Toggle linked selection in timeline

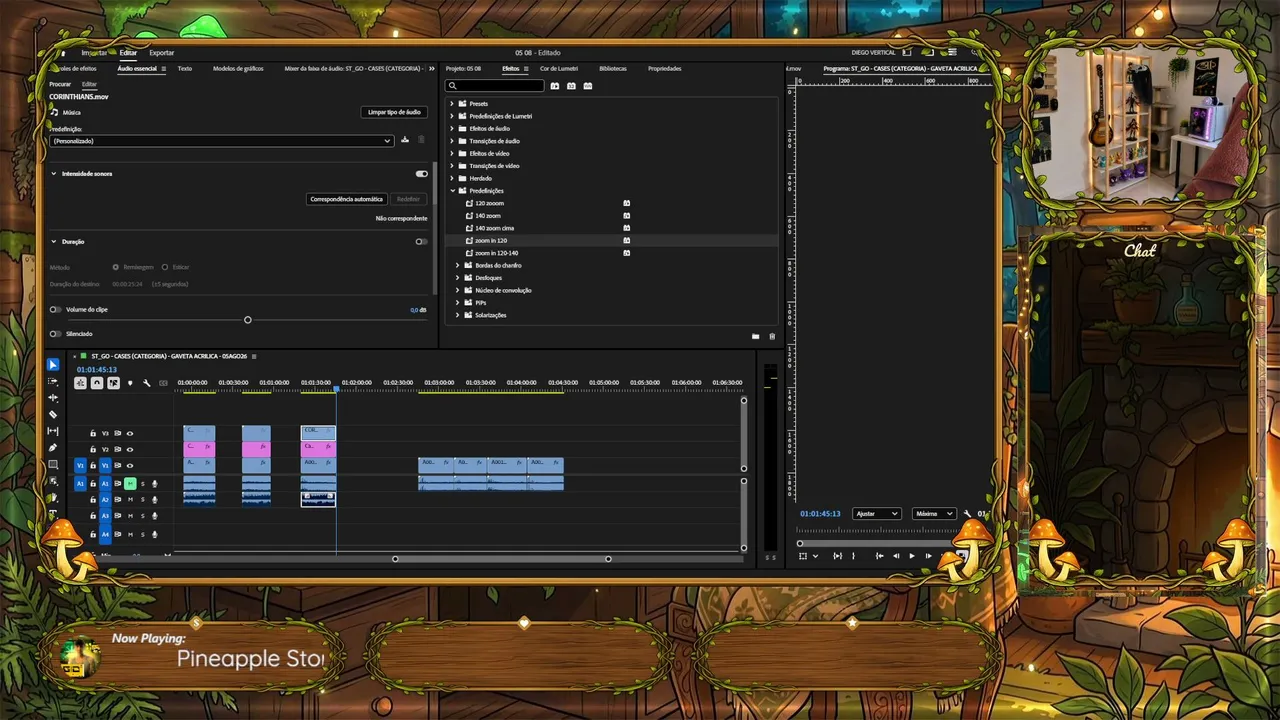point(113,383)
